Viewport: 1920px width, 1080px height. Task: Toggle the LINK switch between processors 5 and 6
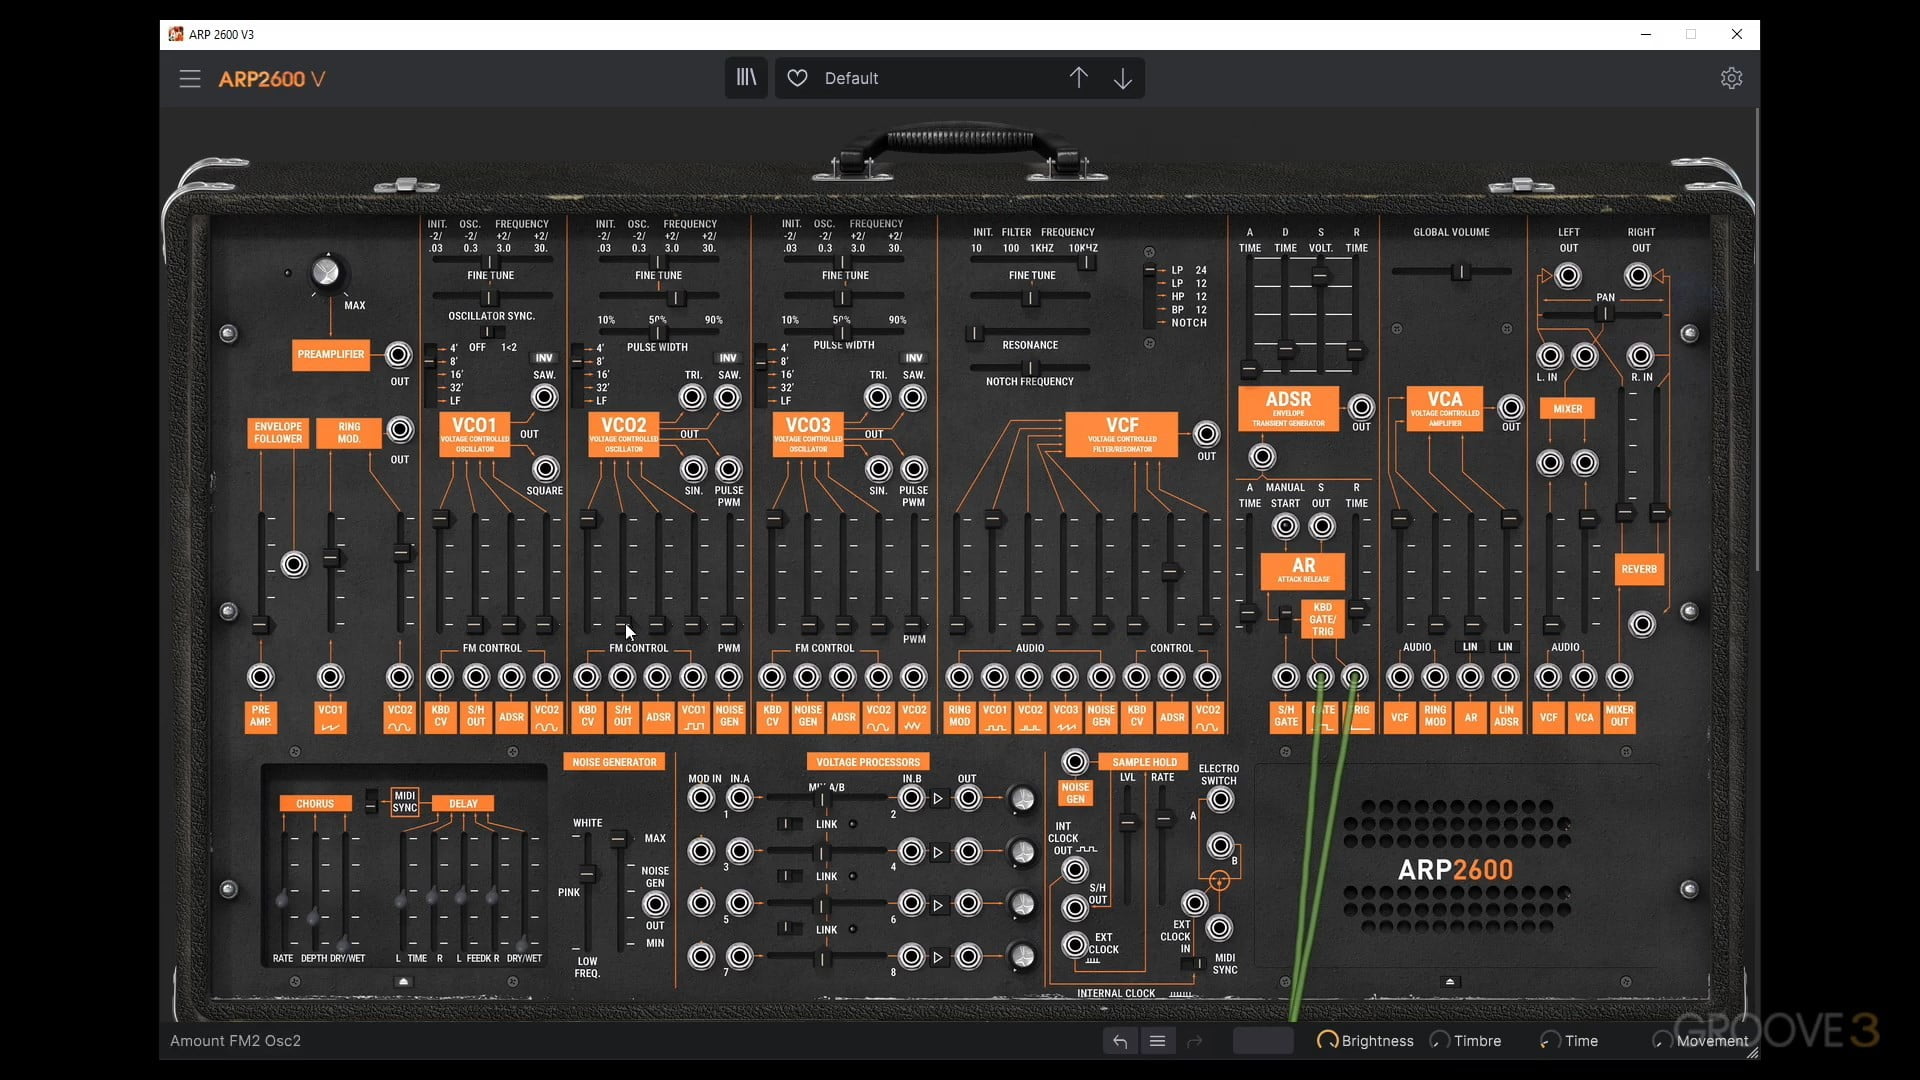[790, 929]
